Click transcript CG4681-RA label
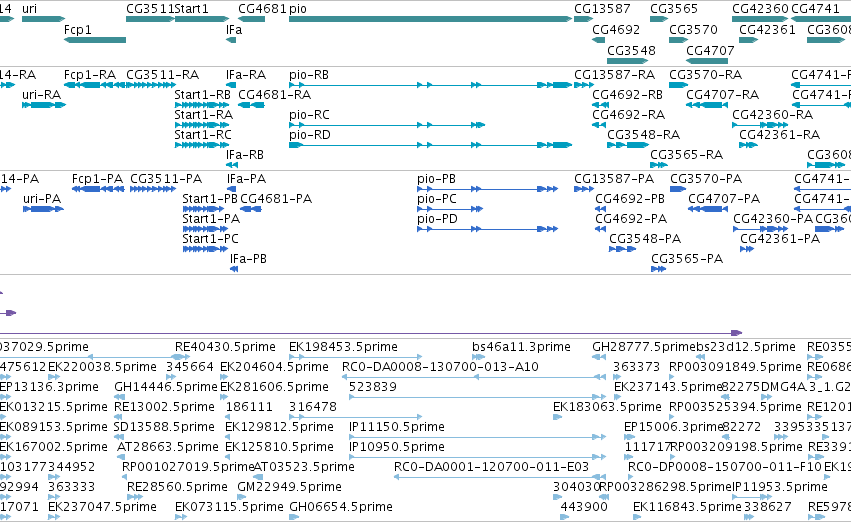The height and width of the screenshot is (522, 851). click(x=275, y=95)
